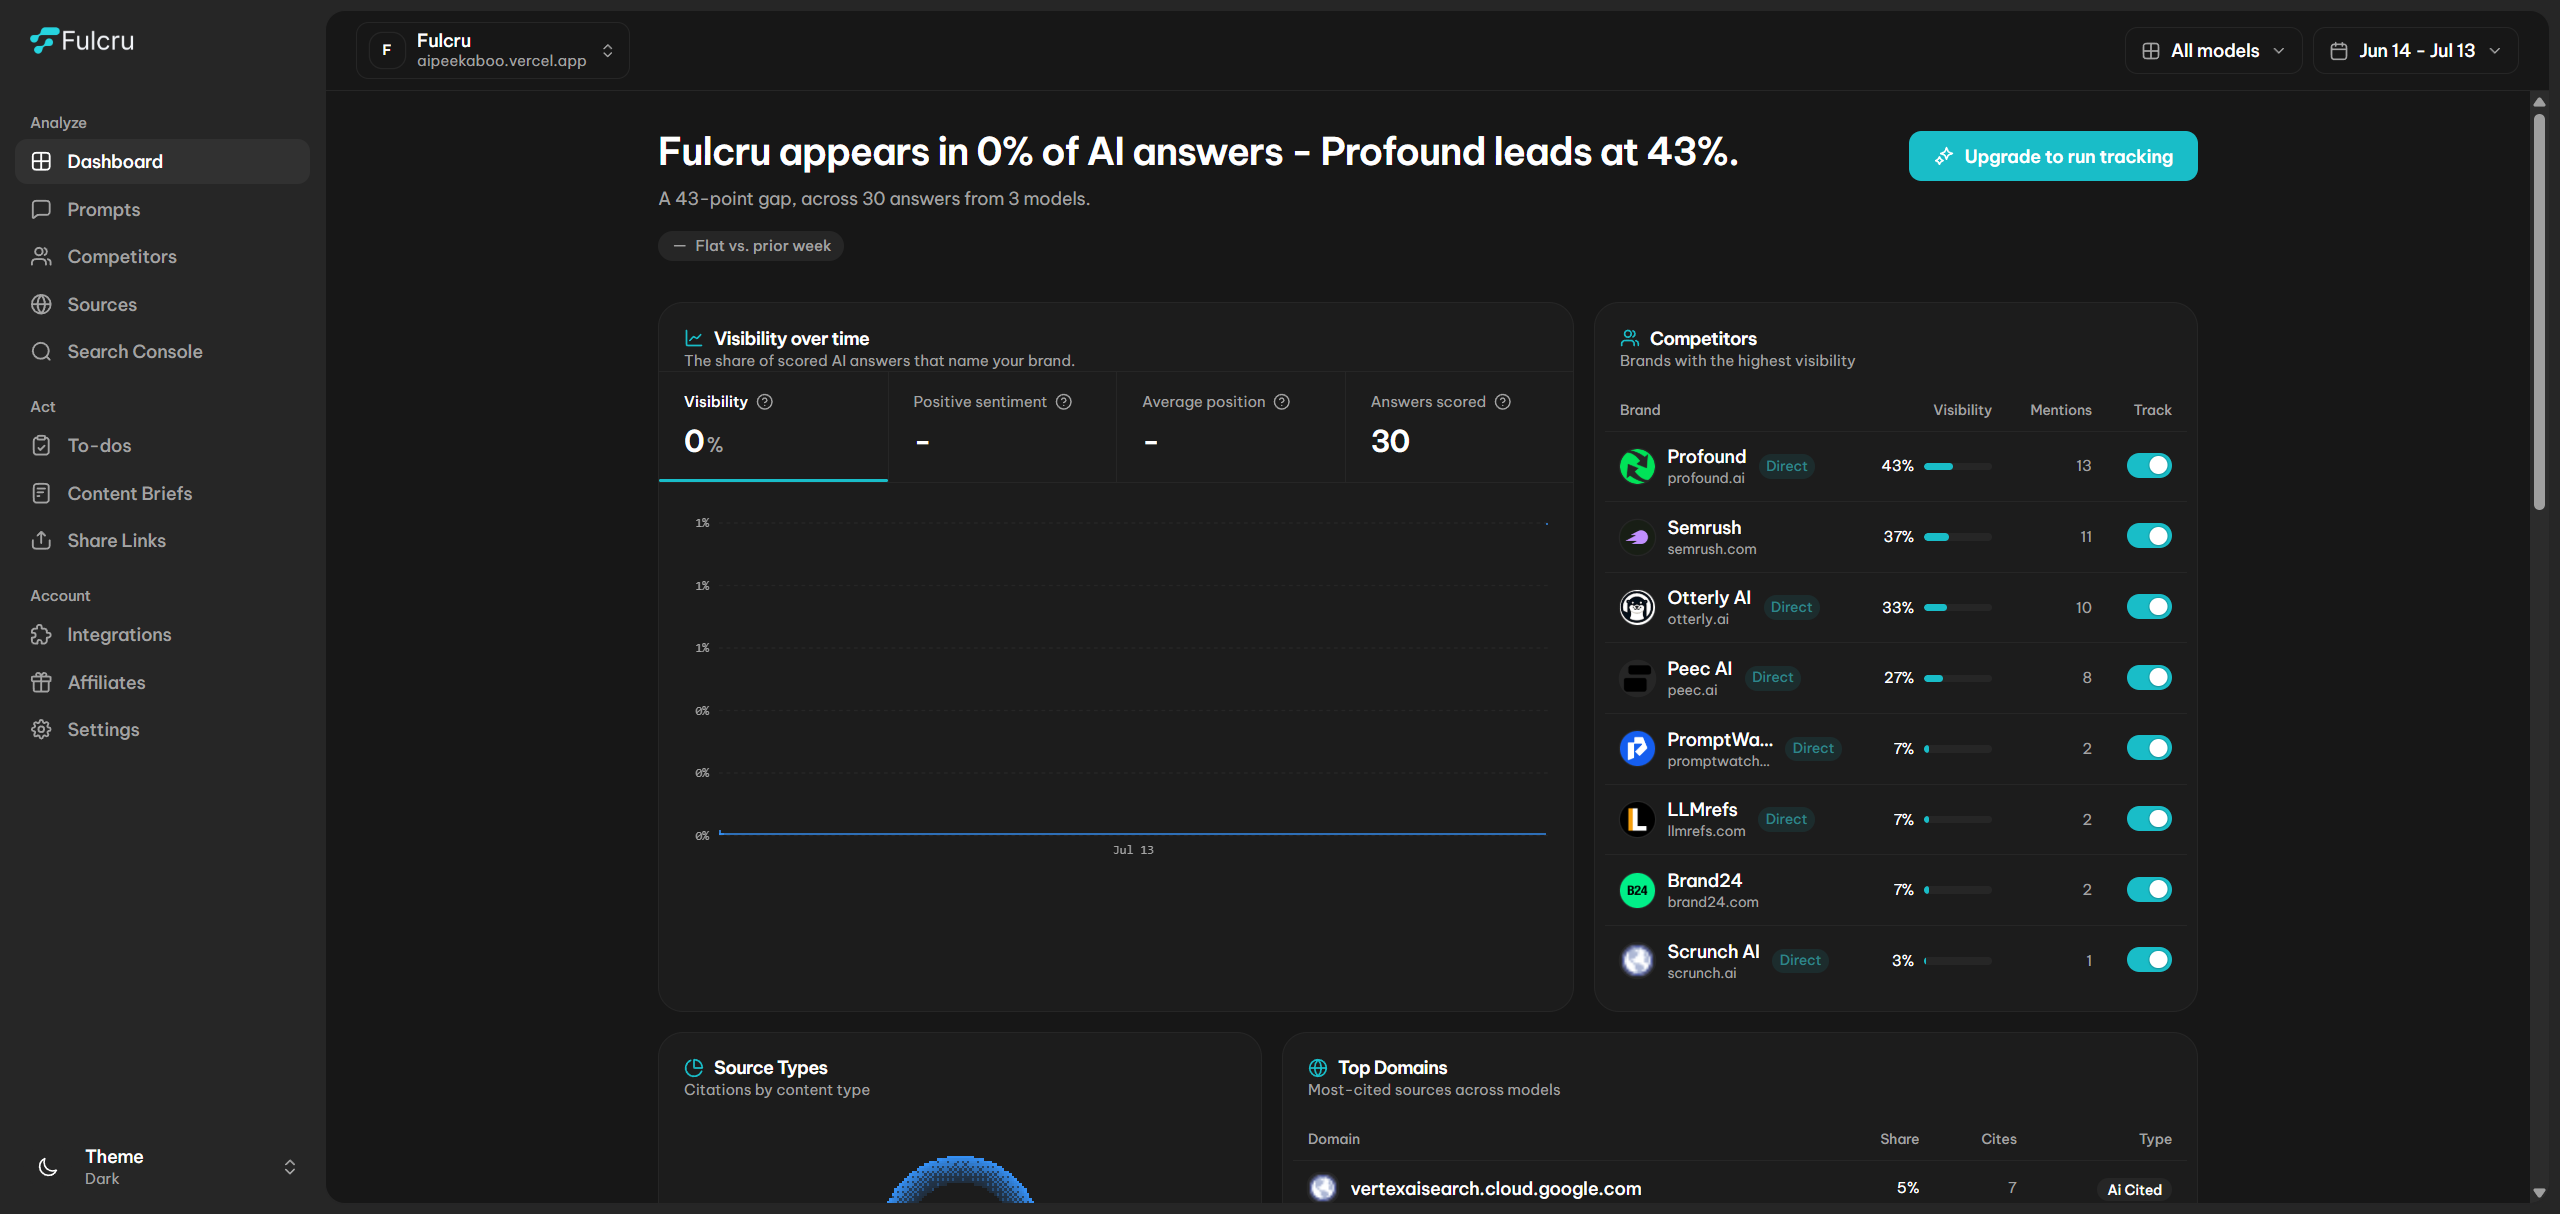Click the Direct badge next to Scrunch AI
The image size is (2560, 1214).
tap(1800, 960)
